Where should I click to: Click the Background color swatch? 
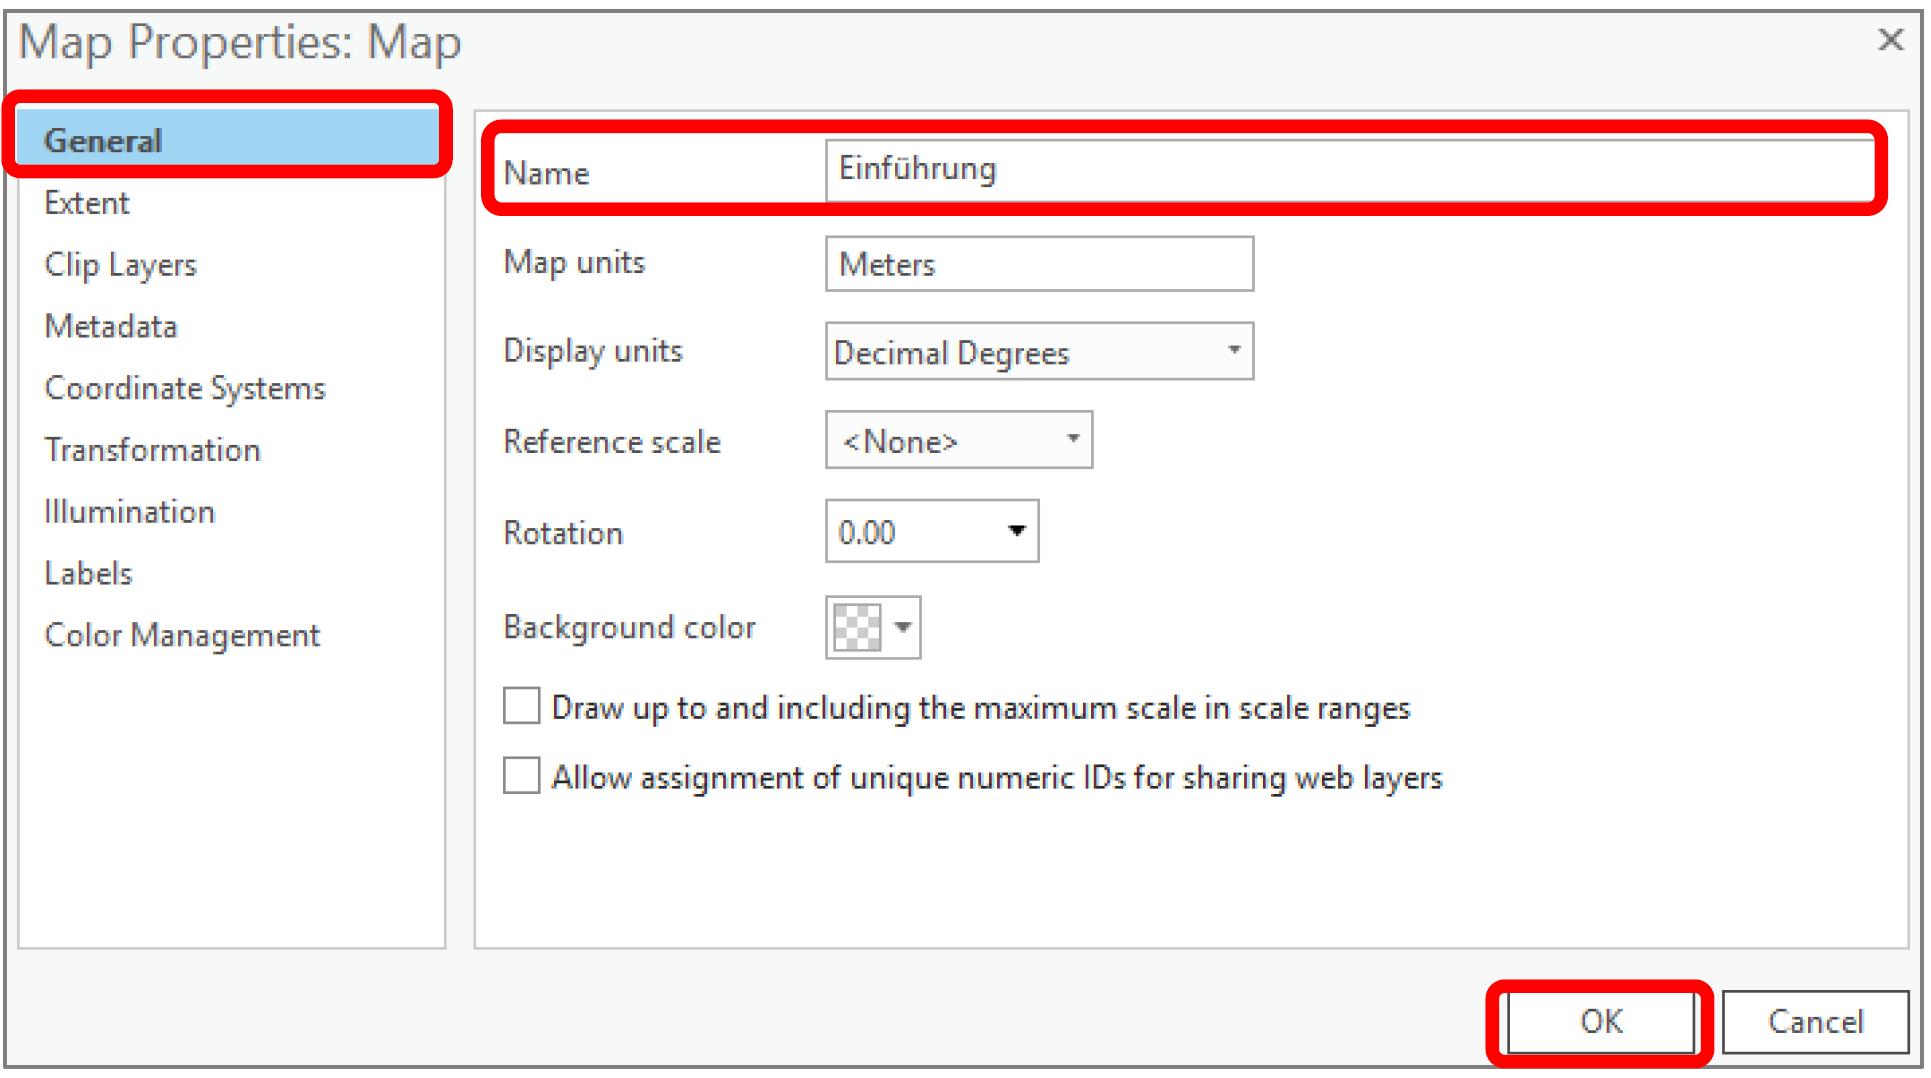857,628
